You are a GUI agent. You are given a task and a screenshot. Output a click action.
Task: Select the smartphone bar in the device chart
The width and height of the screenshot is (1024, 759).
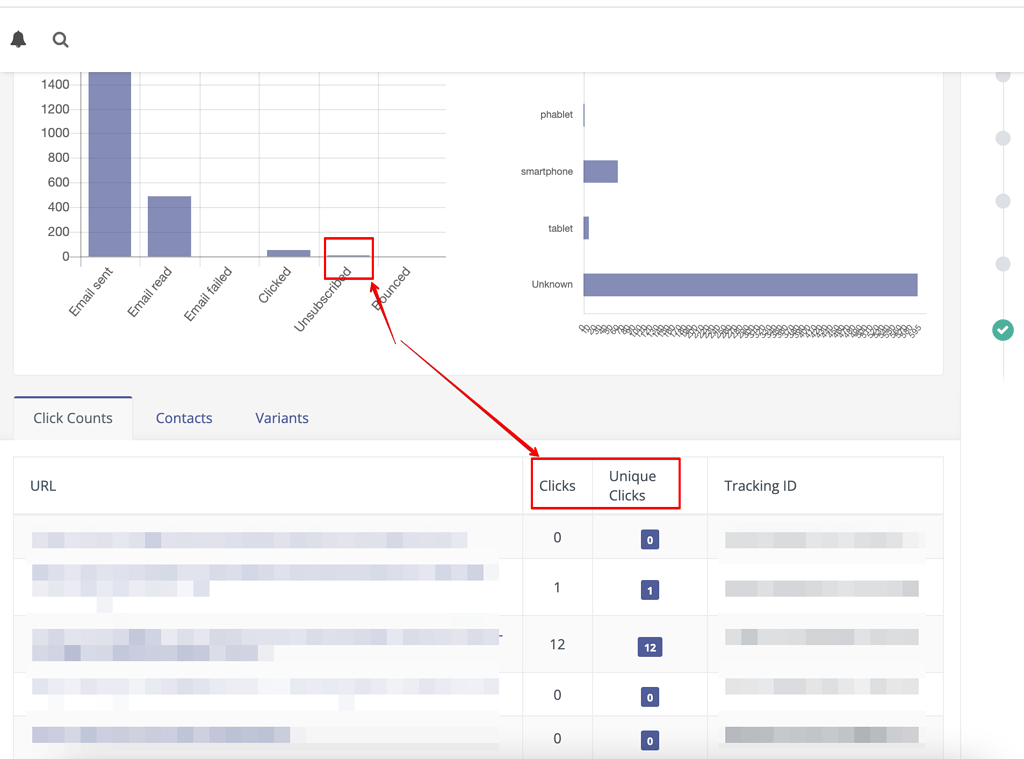tap(601, 170)
